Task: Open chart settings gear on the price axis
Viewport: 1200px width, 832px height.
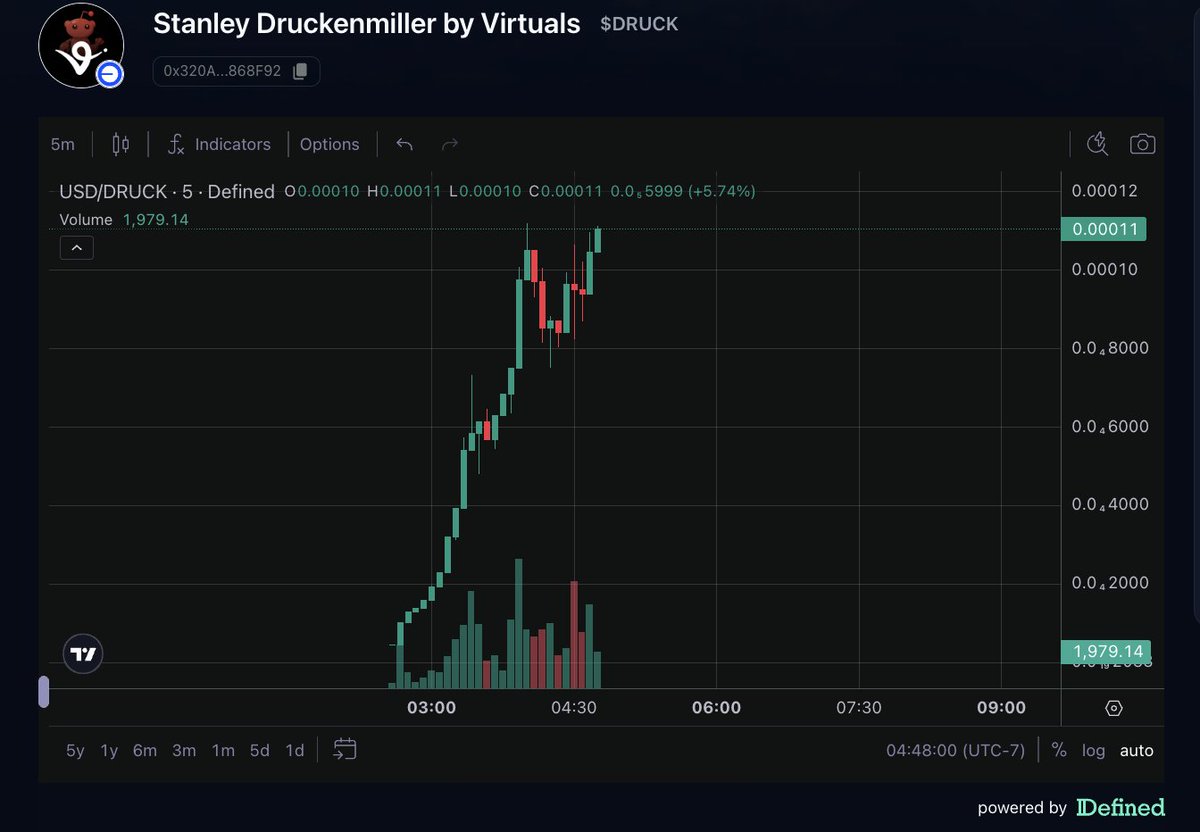Action: click(x=1114, y=708)
